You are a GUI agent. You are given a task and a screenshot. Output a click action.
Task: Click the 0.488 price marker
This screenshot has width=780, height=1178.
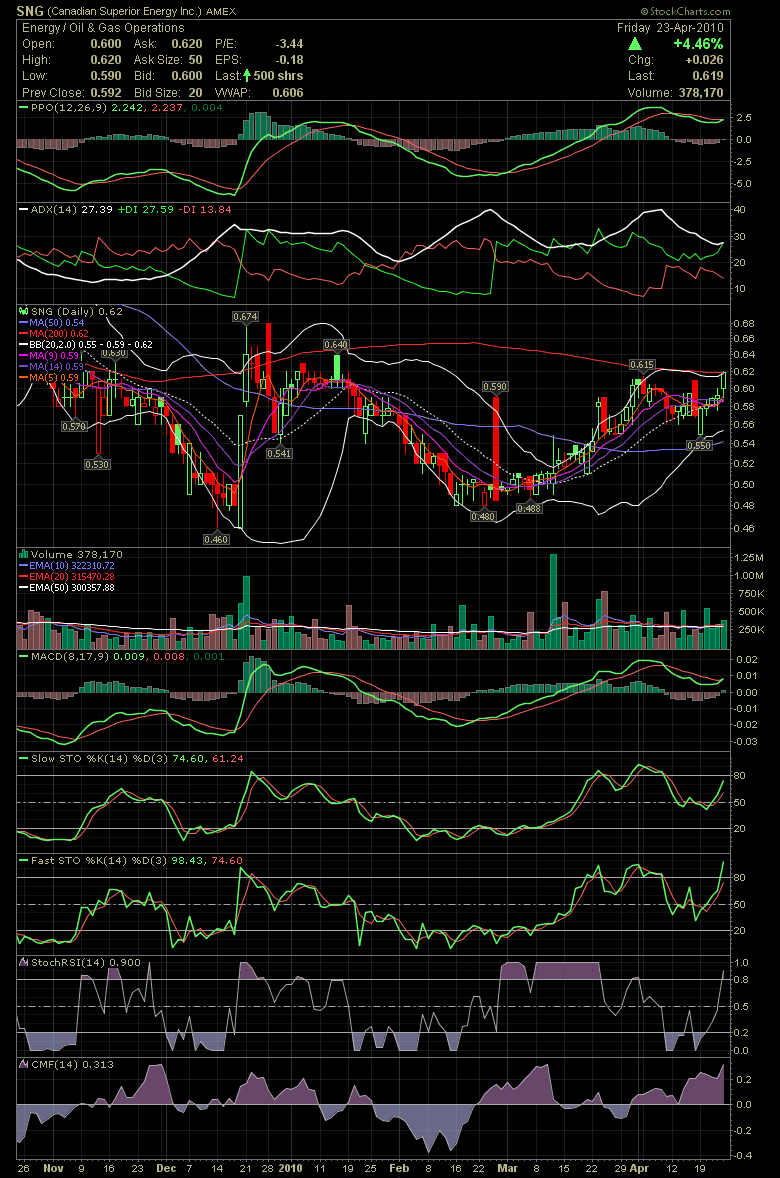(529, 509)
